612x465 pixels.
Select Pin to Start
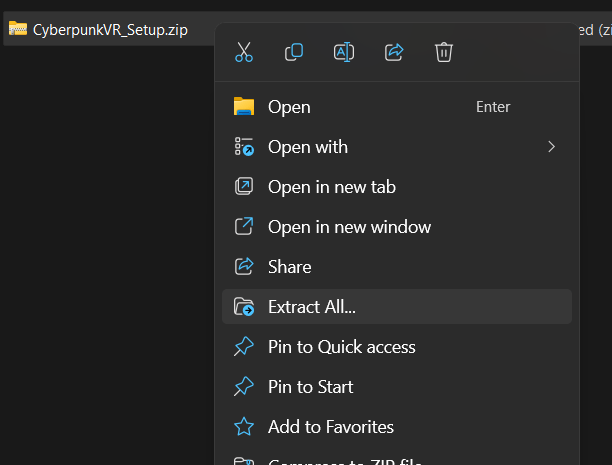pyautogui.click(x=310, y=387)
